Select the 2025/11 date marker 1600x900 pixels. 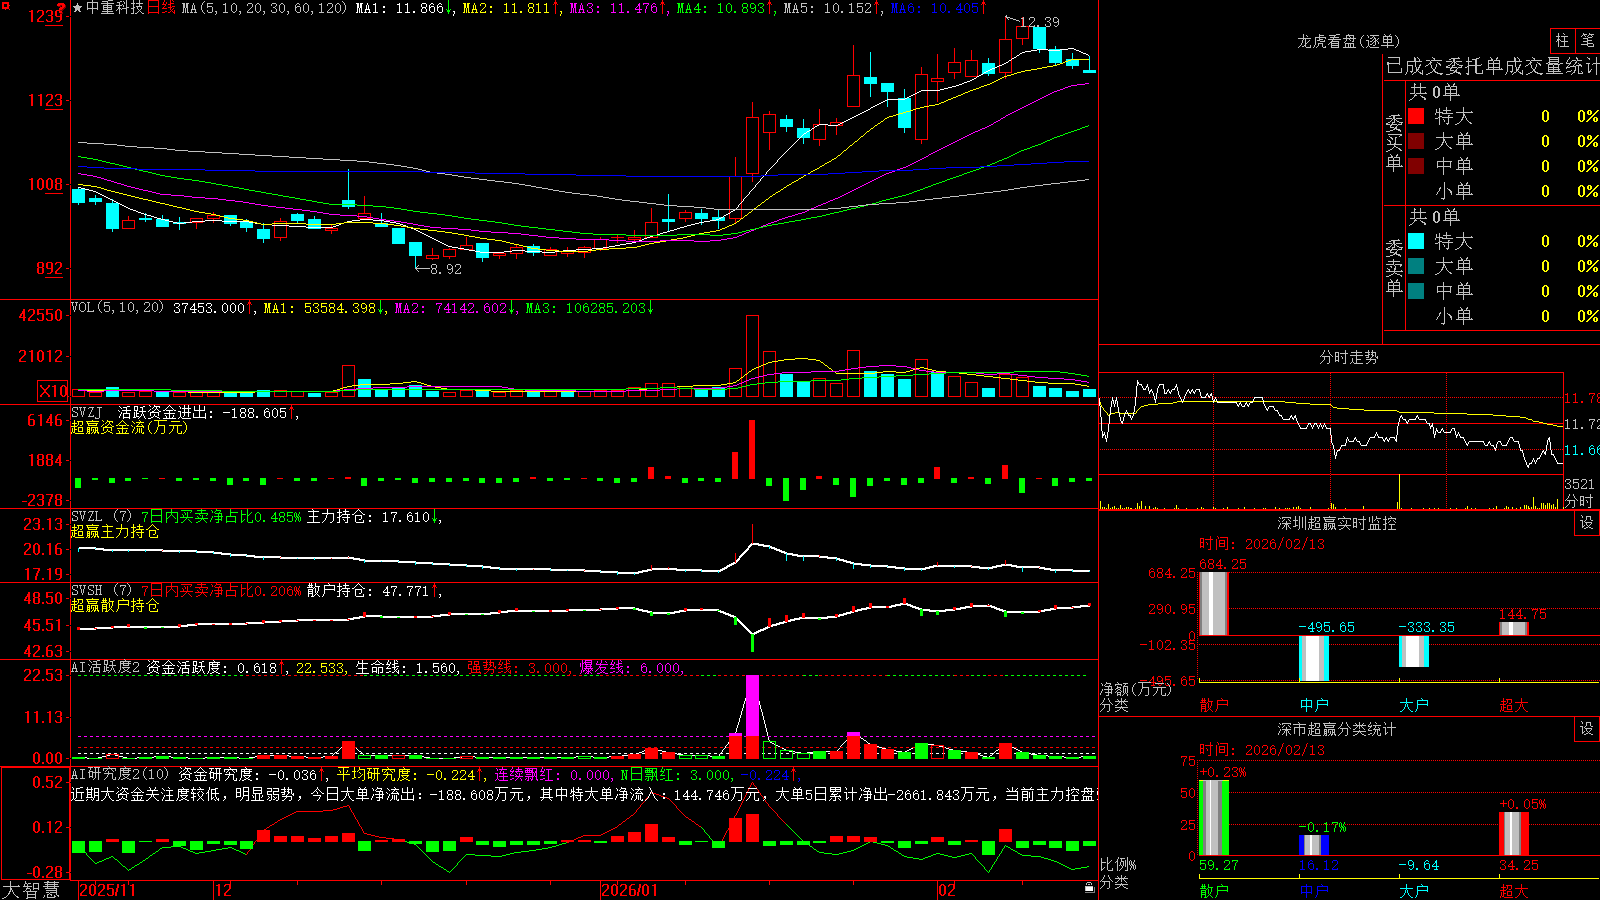[x=107, y=890]
